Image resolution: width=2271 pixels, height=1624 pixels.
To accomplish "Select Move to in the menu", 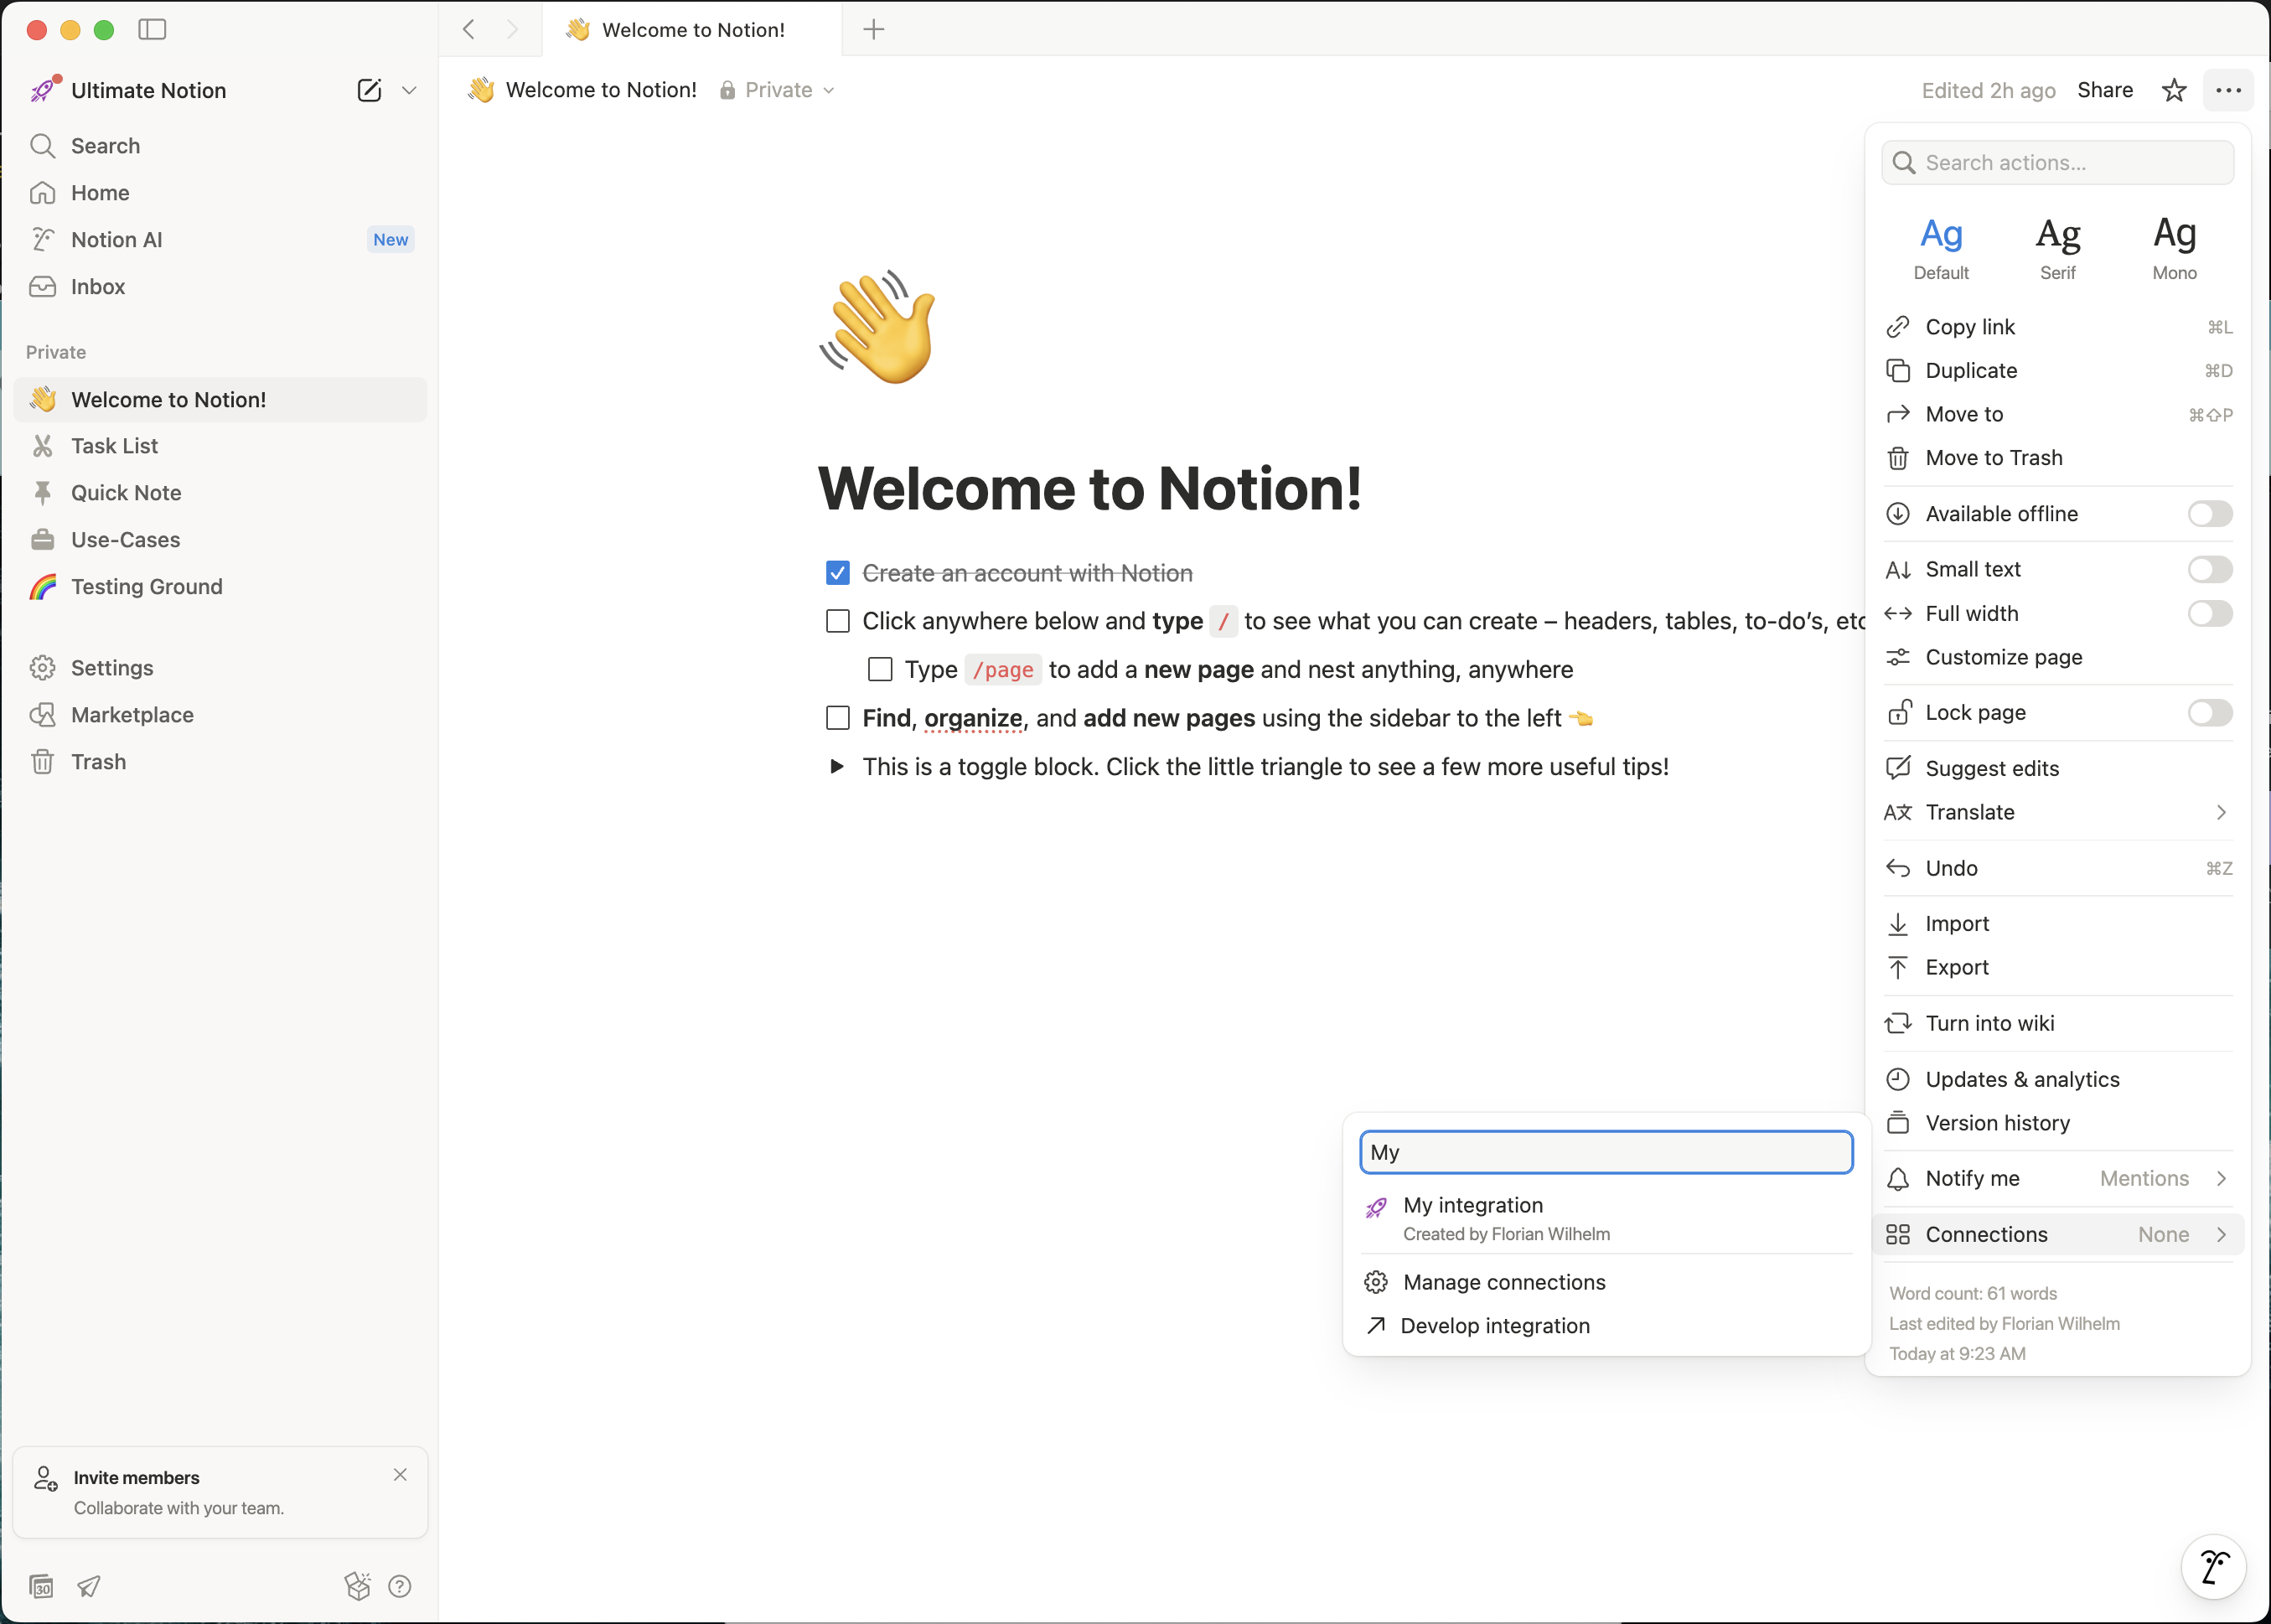I will (2058, 415).
